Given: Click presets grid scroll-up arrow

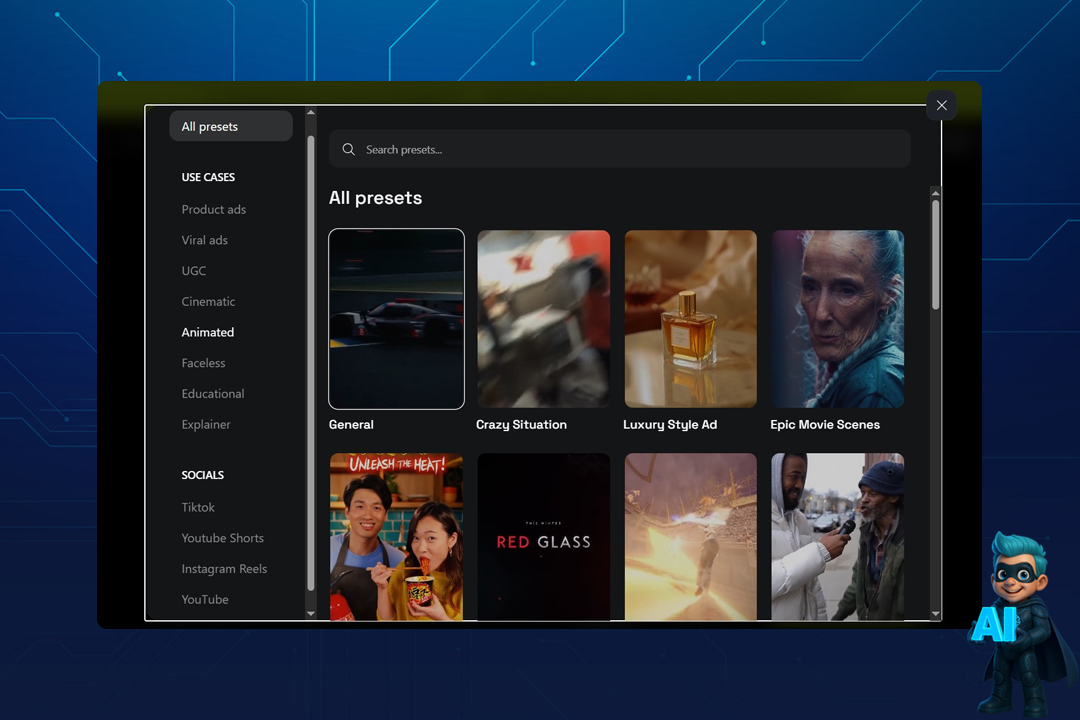Looking at the screenshot, I should pyautogui.click(x=936, y=191).
